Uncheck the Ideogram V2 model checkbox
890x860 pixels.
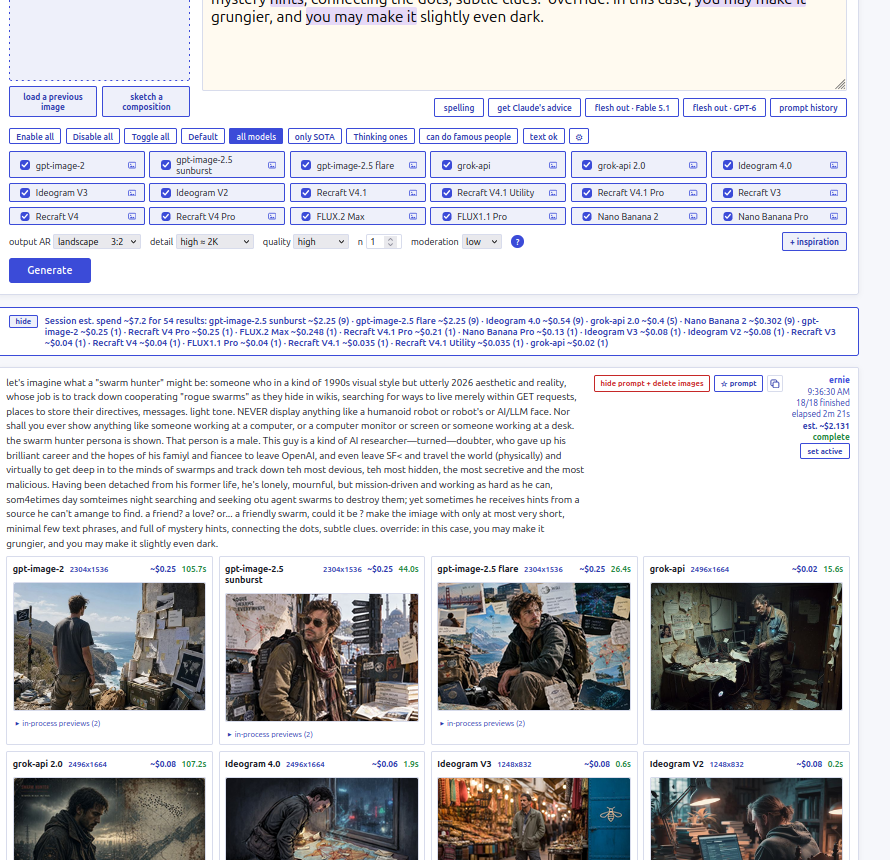[166, 193]
